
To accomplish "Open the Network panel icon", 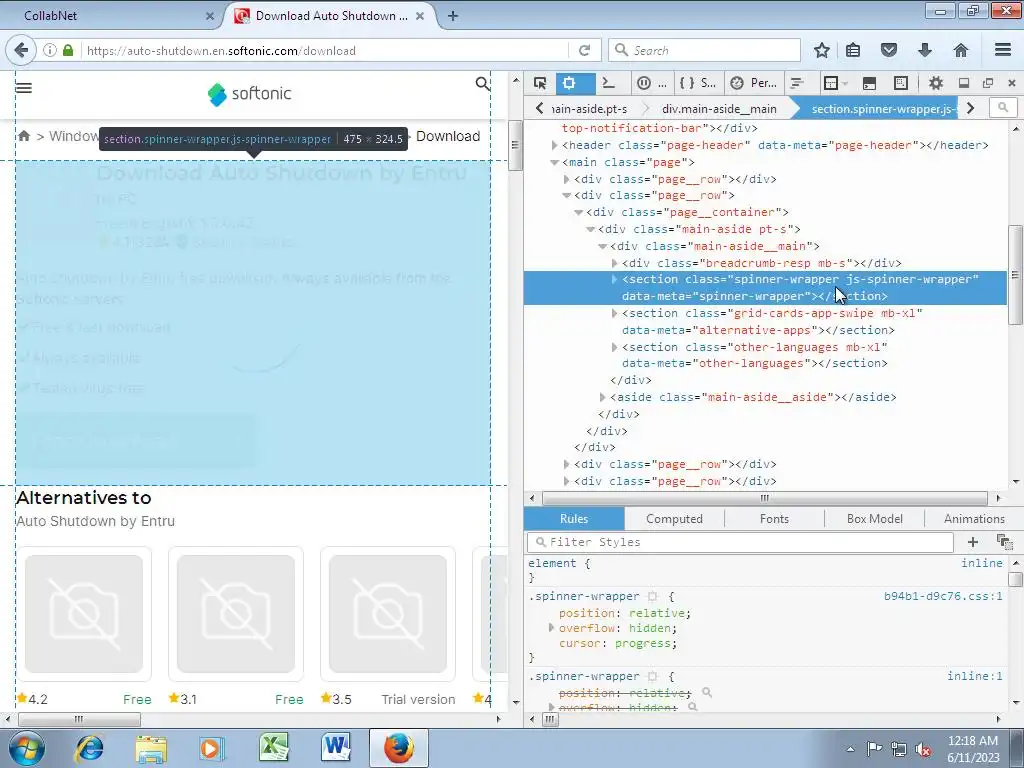I will [x=796, y=83].
